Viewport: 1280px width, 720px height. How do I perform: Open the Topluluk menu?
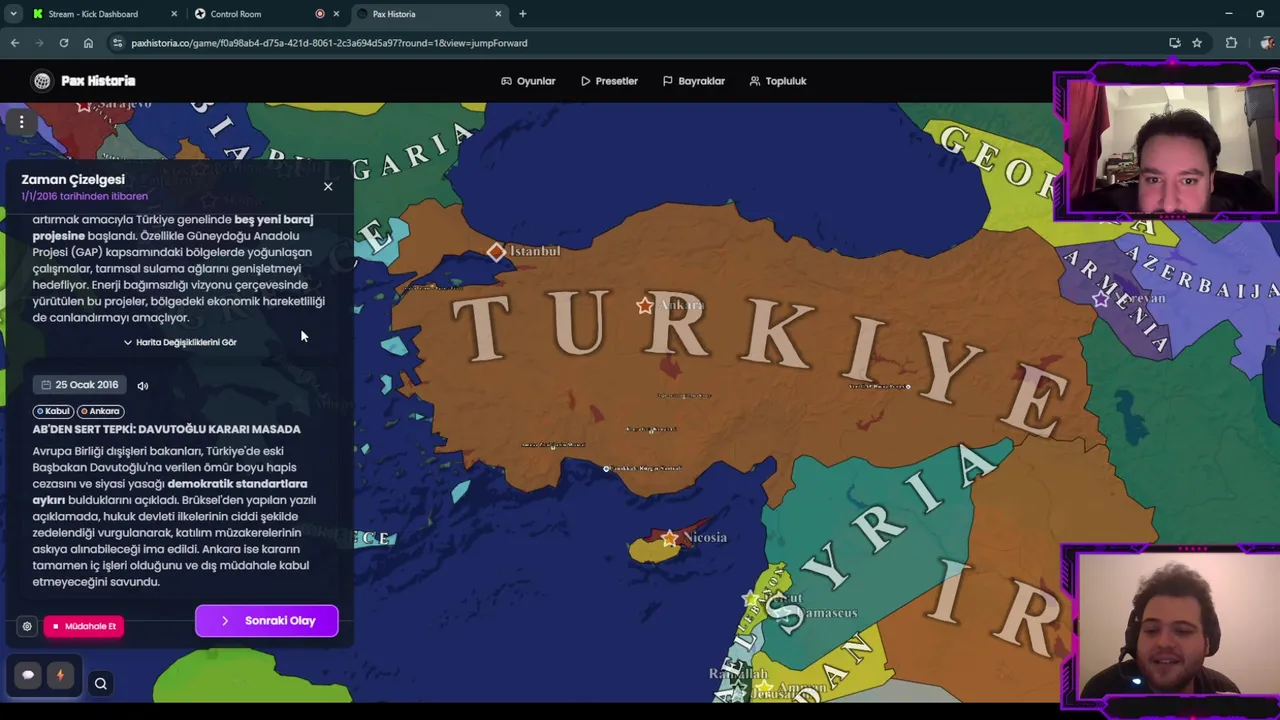click(x=777, y=81)
